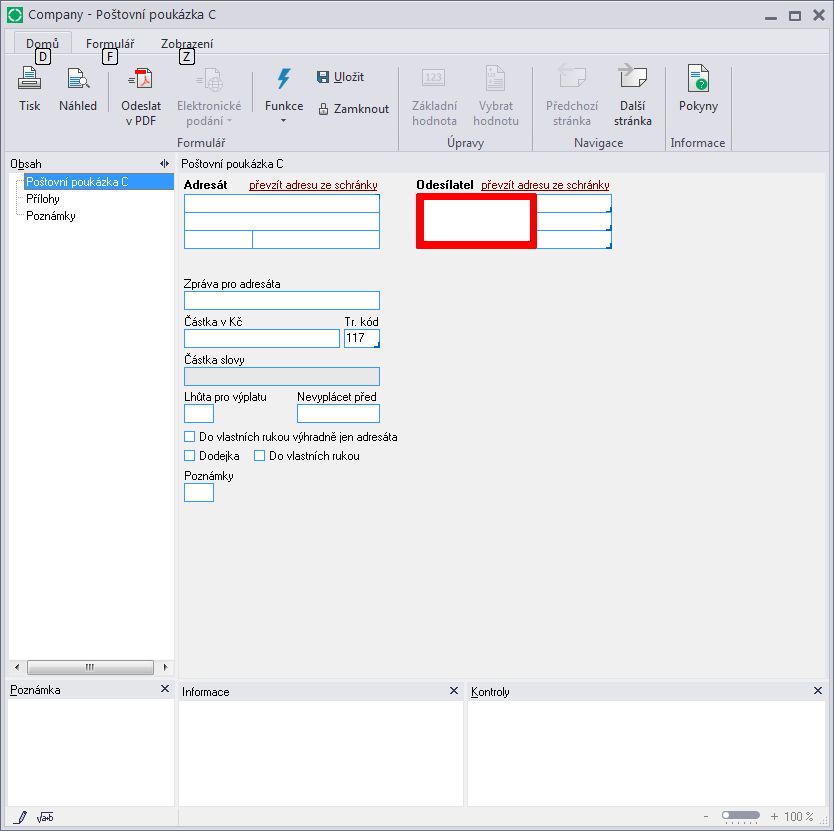Click the Obsah scrollbar right arrow
The width and height of the screenshot is (834, 831).
[x=165, y=667]
